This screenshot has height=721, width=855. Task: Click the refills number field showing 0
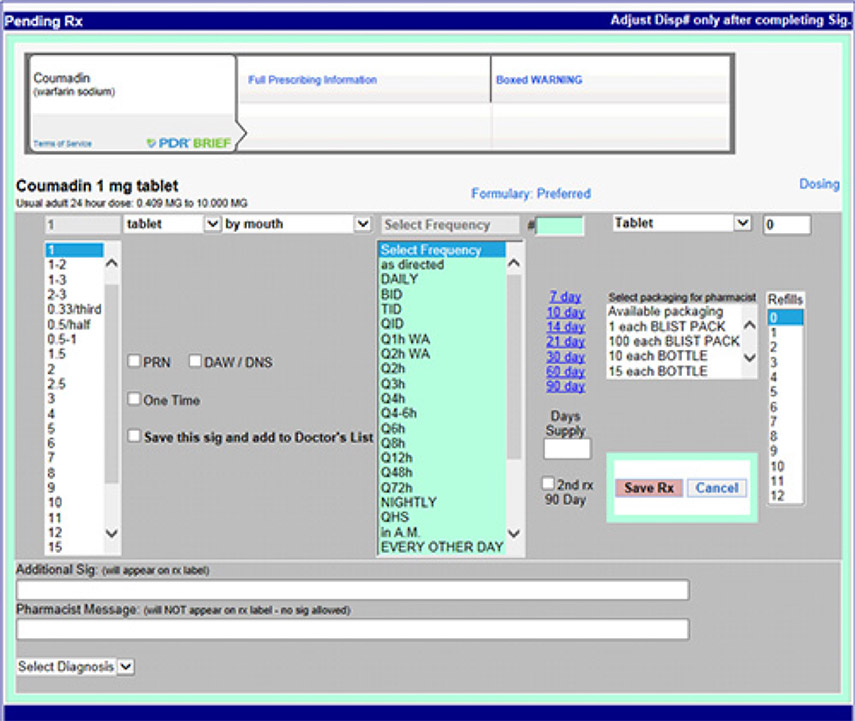787,225
